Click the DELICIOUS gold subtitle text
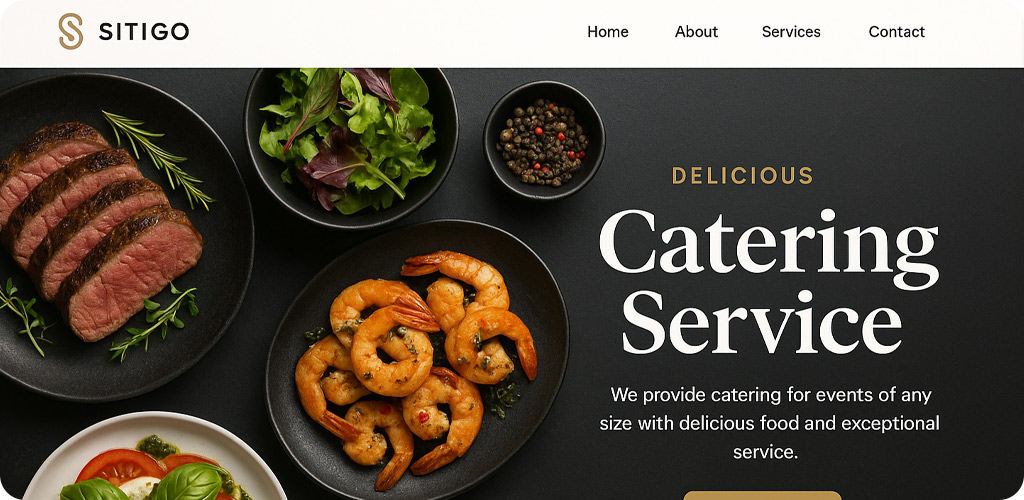 pyautogui.click(x=743, y=176)
